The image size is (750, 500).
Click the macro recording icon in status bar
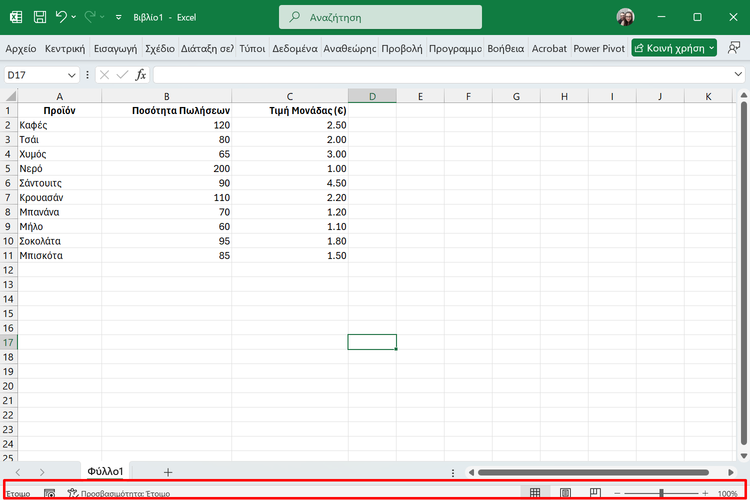tap(49, 493)
